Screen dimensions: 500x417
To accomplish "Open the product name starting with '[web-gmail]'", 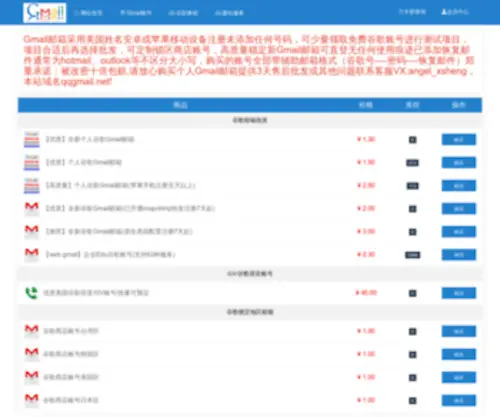I will click(x=110, y=254).
